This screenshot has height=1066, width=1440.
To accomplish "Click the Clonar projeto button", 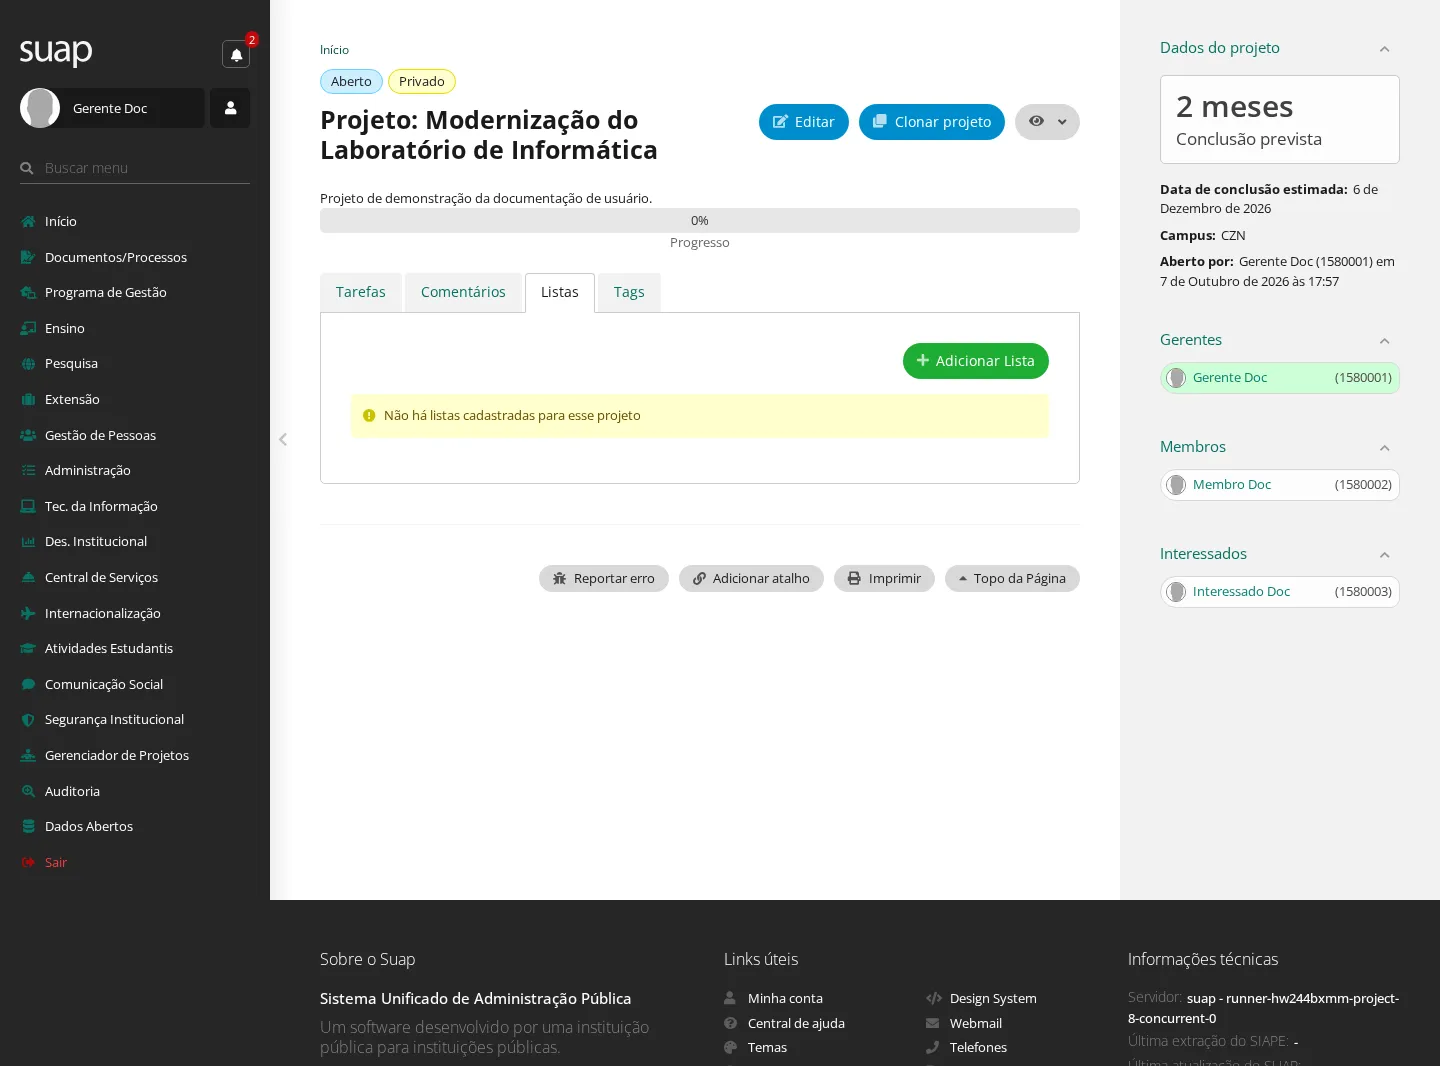I will click(932, 122).
